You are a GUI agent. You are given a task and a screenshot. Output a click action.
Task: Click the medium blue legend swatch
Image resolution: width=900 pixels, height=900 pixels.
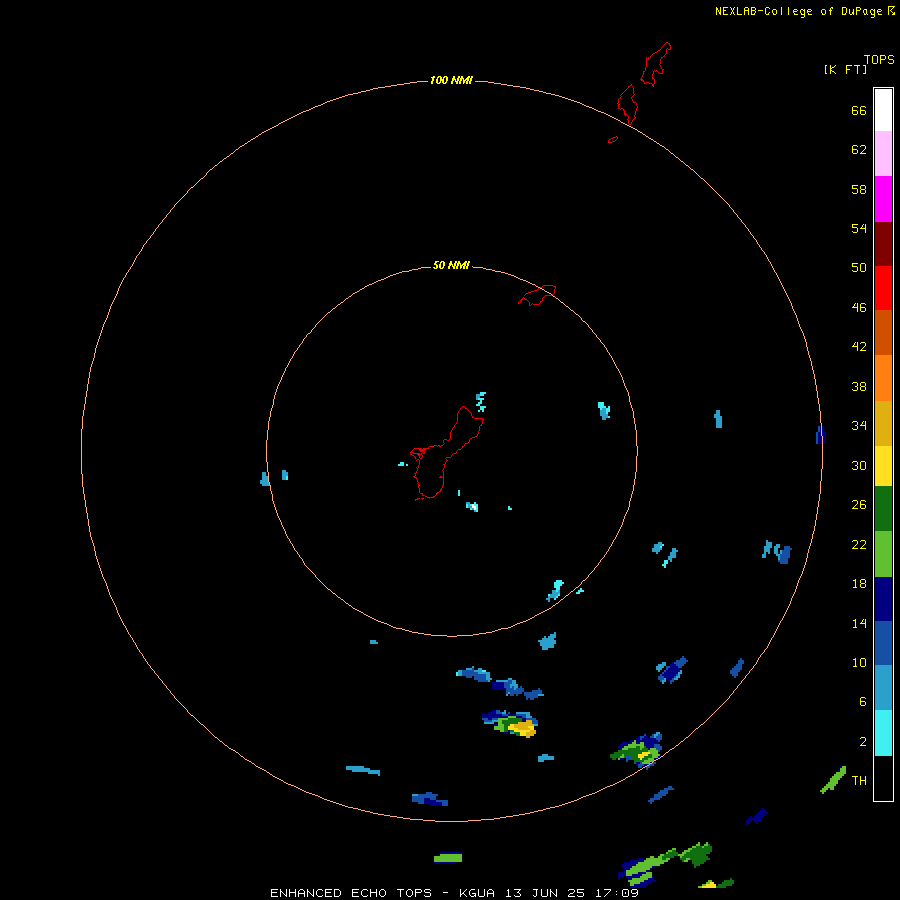point(883,643)
